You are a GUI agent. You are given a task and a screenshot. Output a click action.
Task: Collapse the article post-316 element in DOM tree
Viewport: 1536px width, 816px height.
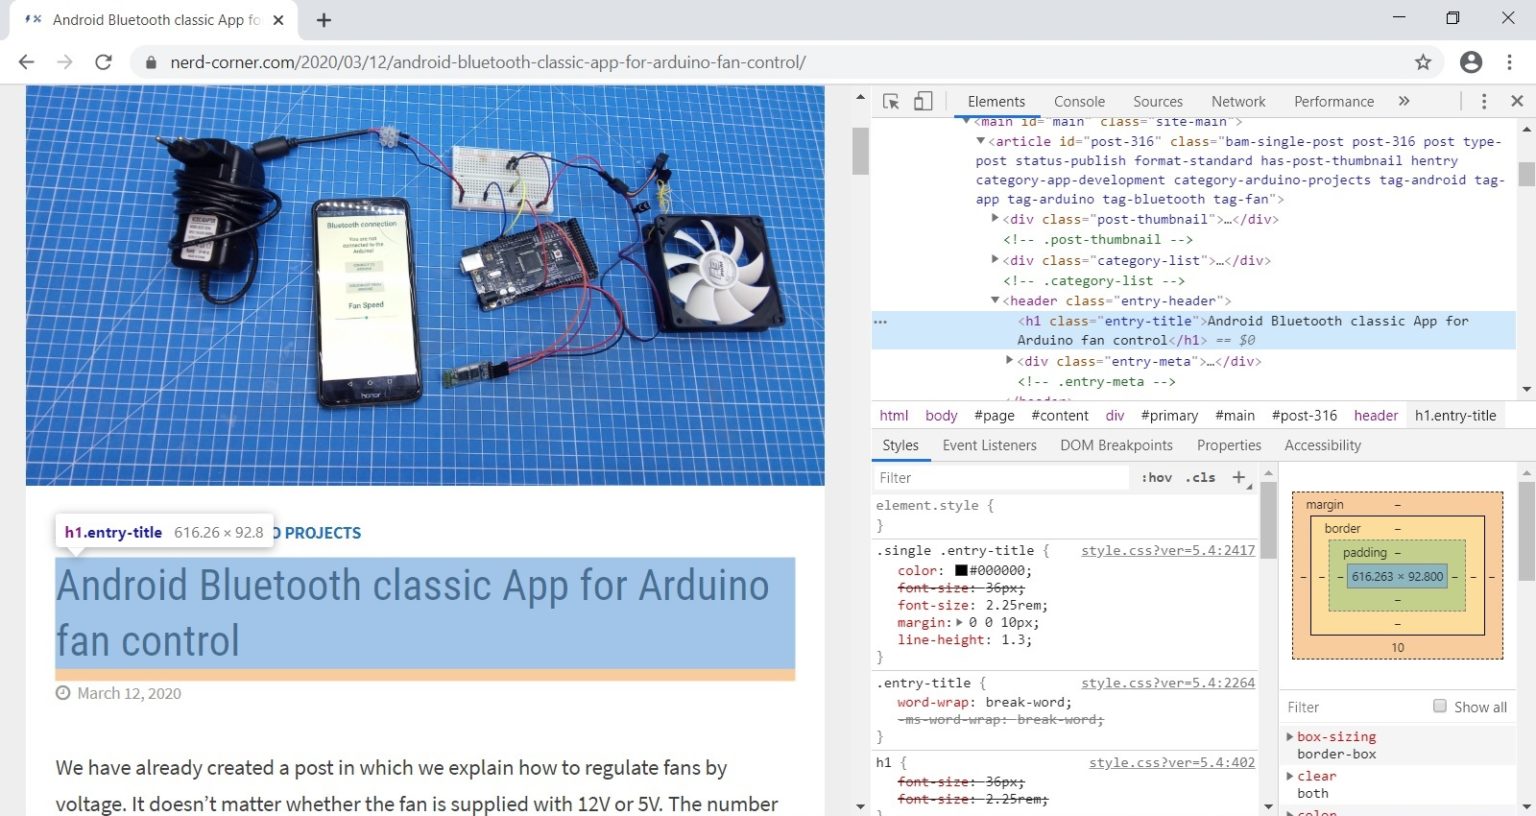(980, 141)
